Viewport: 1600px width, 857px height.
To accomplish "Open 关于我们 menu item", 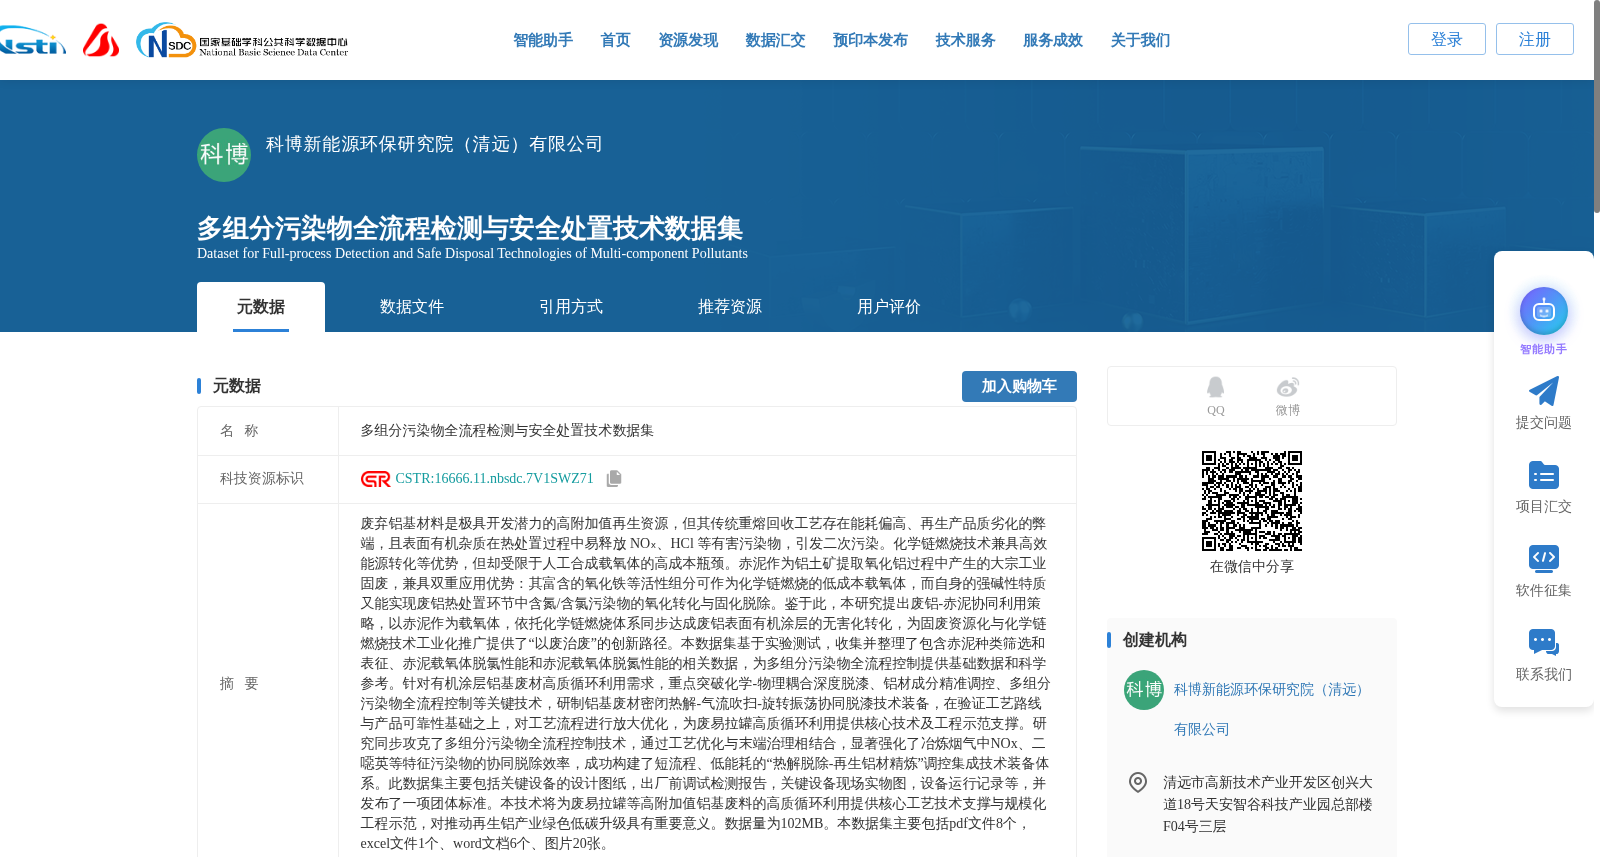I will tap(1140, 40).
